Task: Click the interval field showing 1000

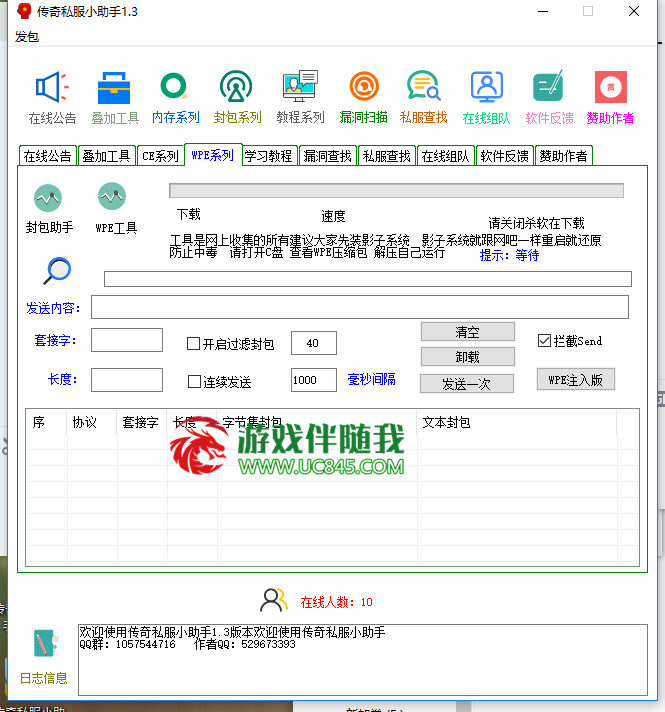Action: (x=314, y=380)
